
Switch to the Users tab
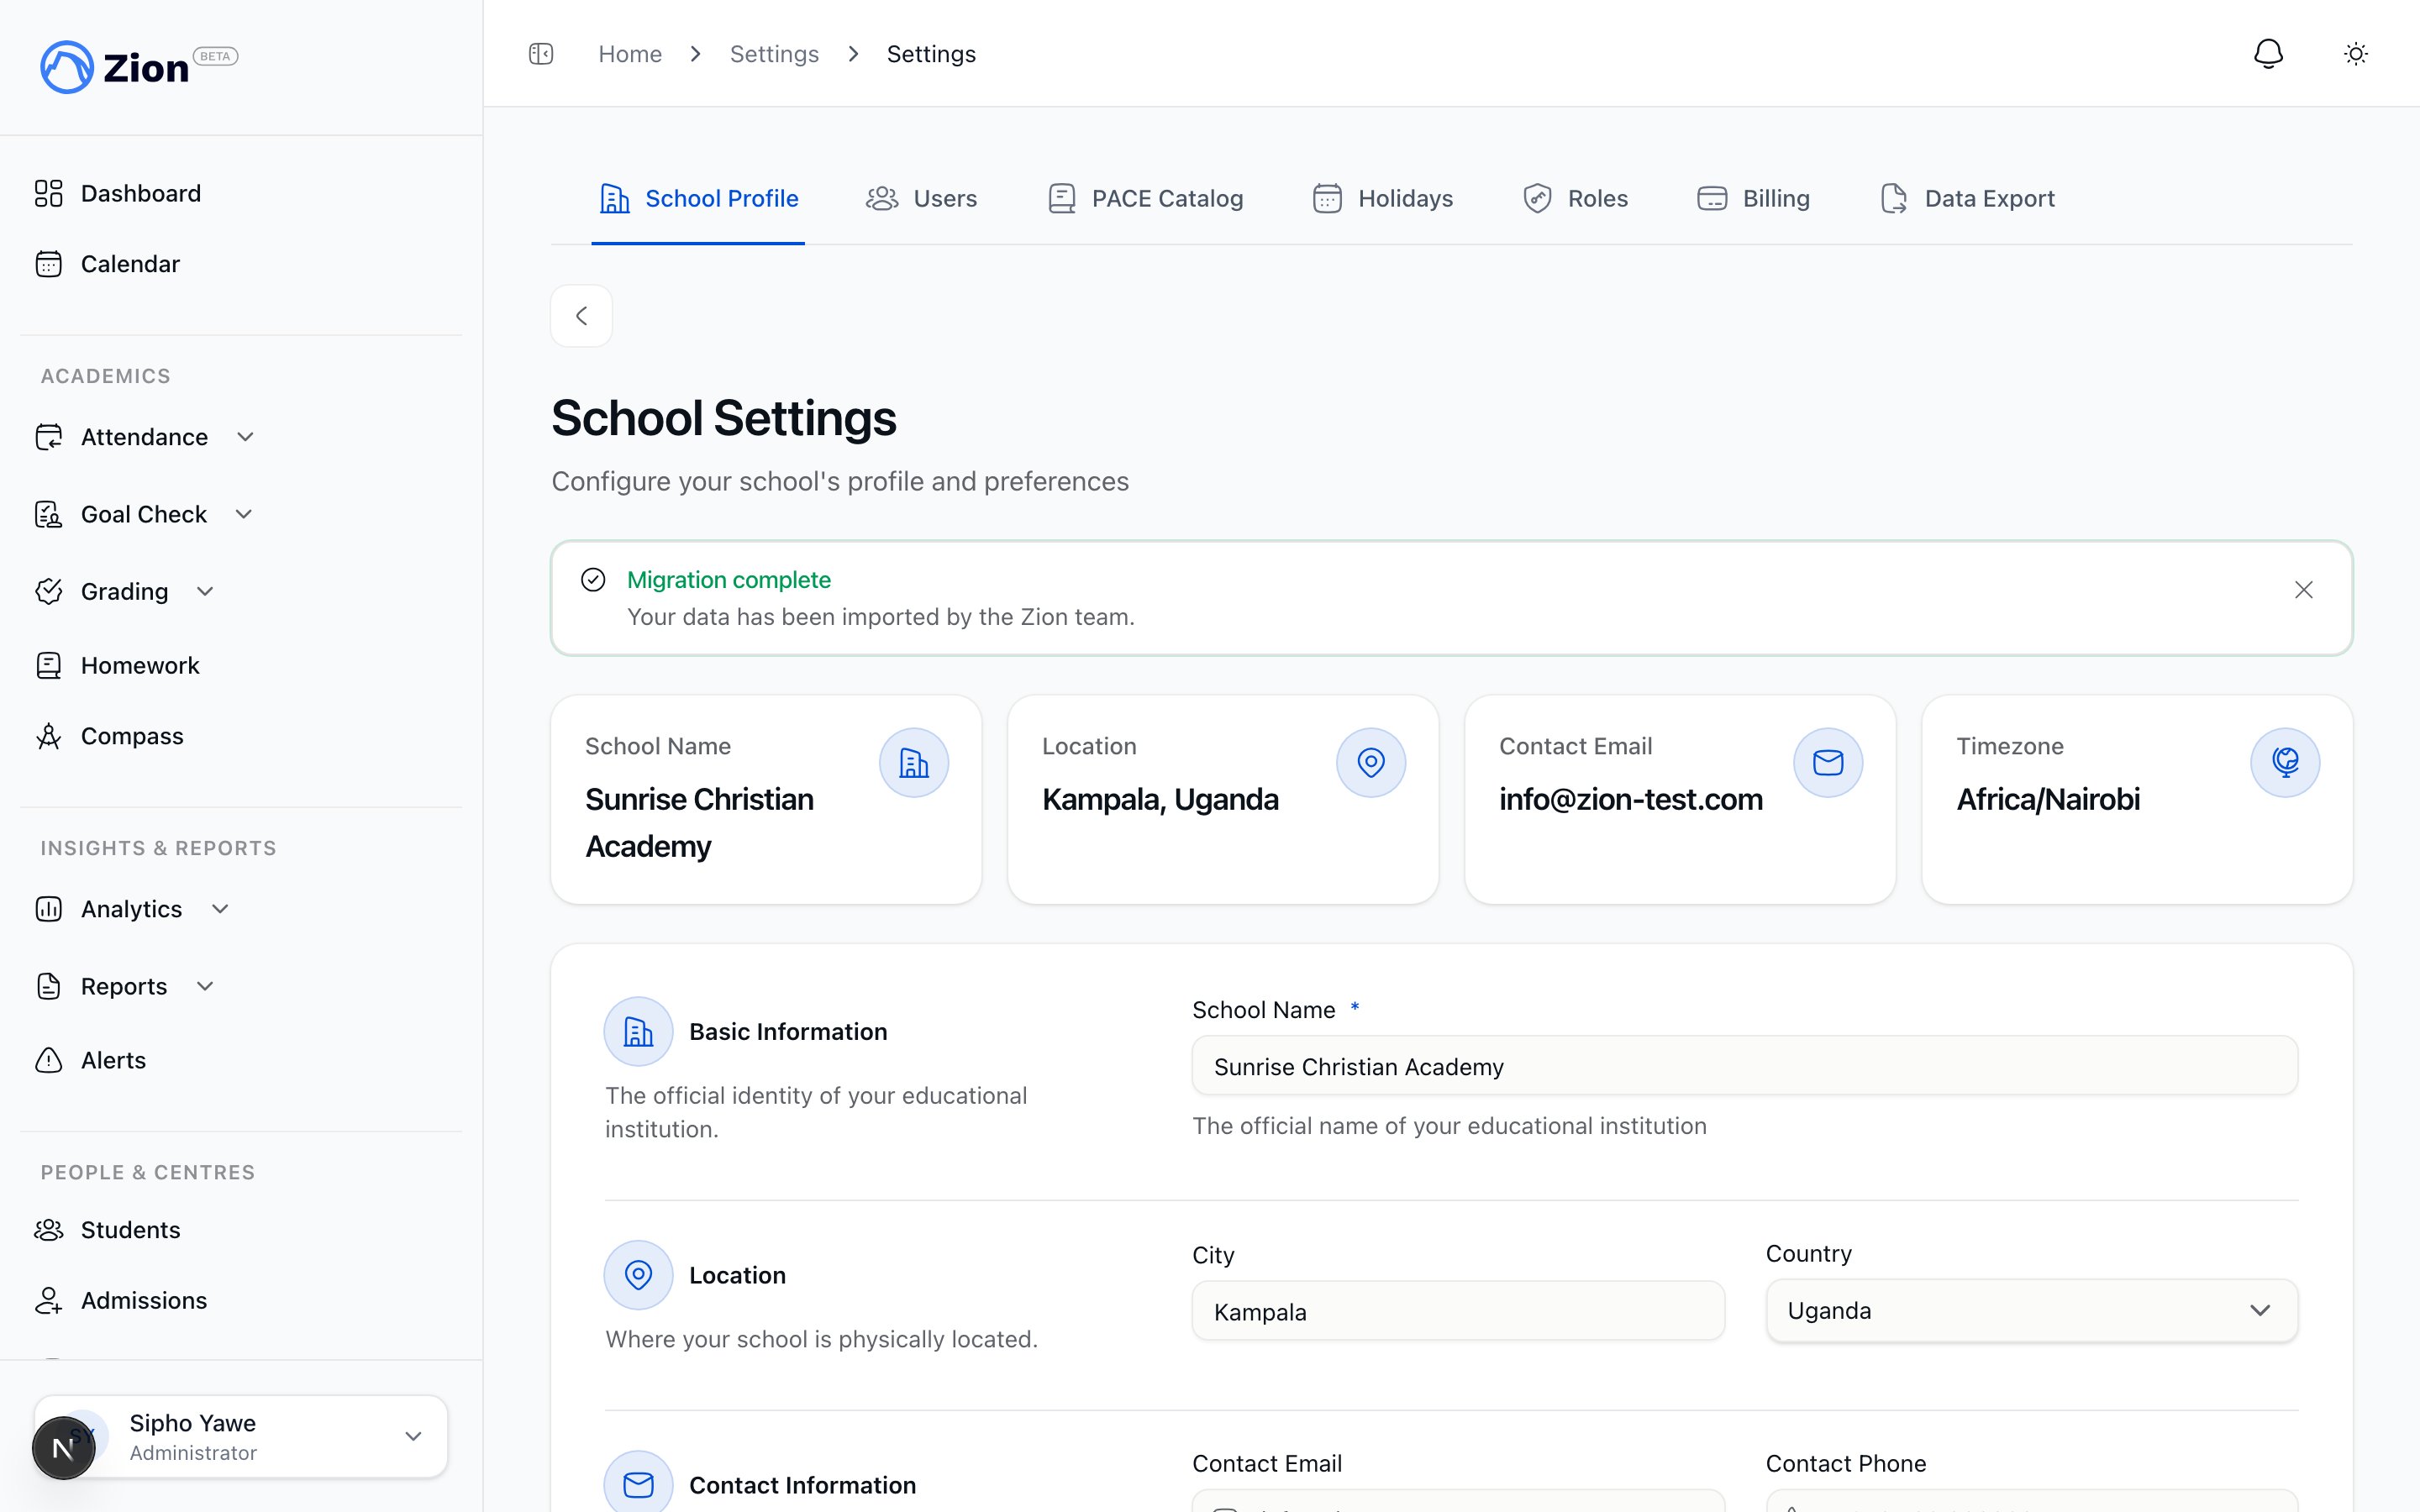point(921,198)
